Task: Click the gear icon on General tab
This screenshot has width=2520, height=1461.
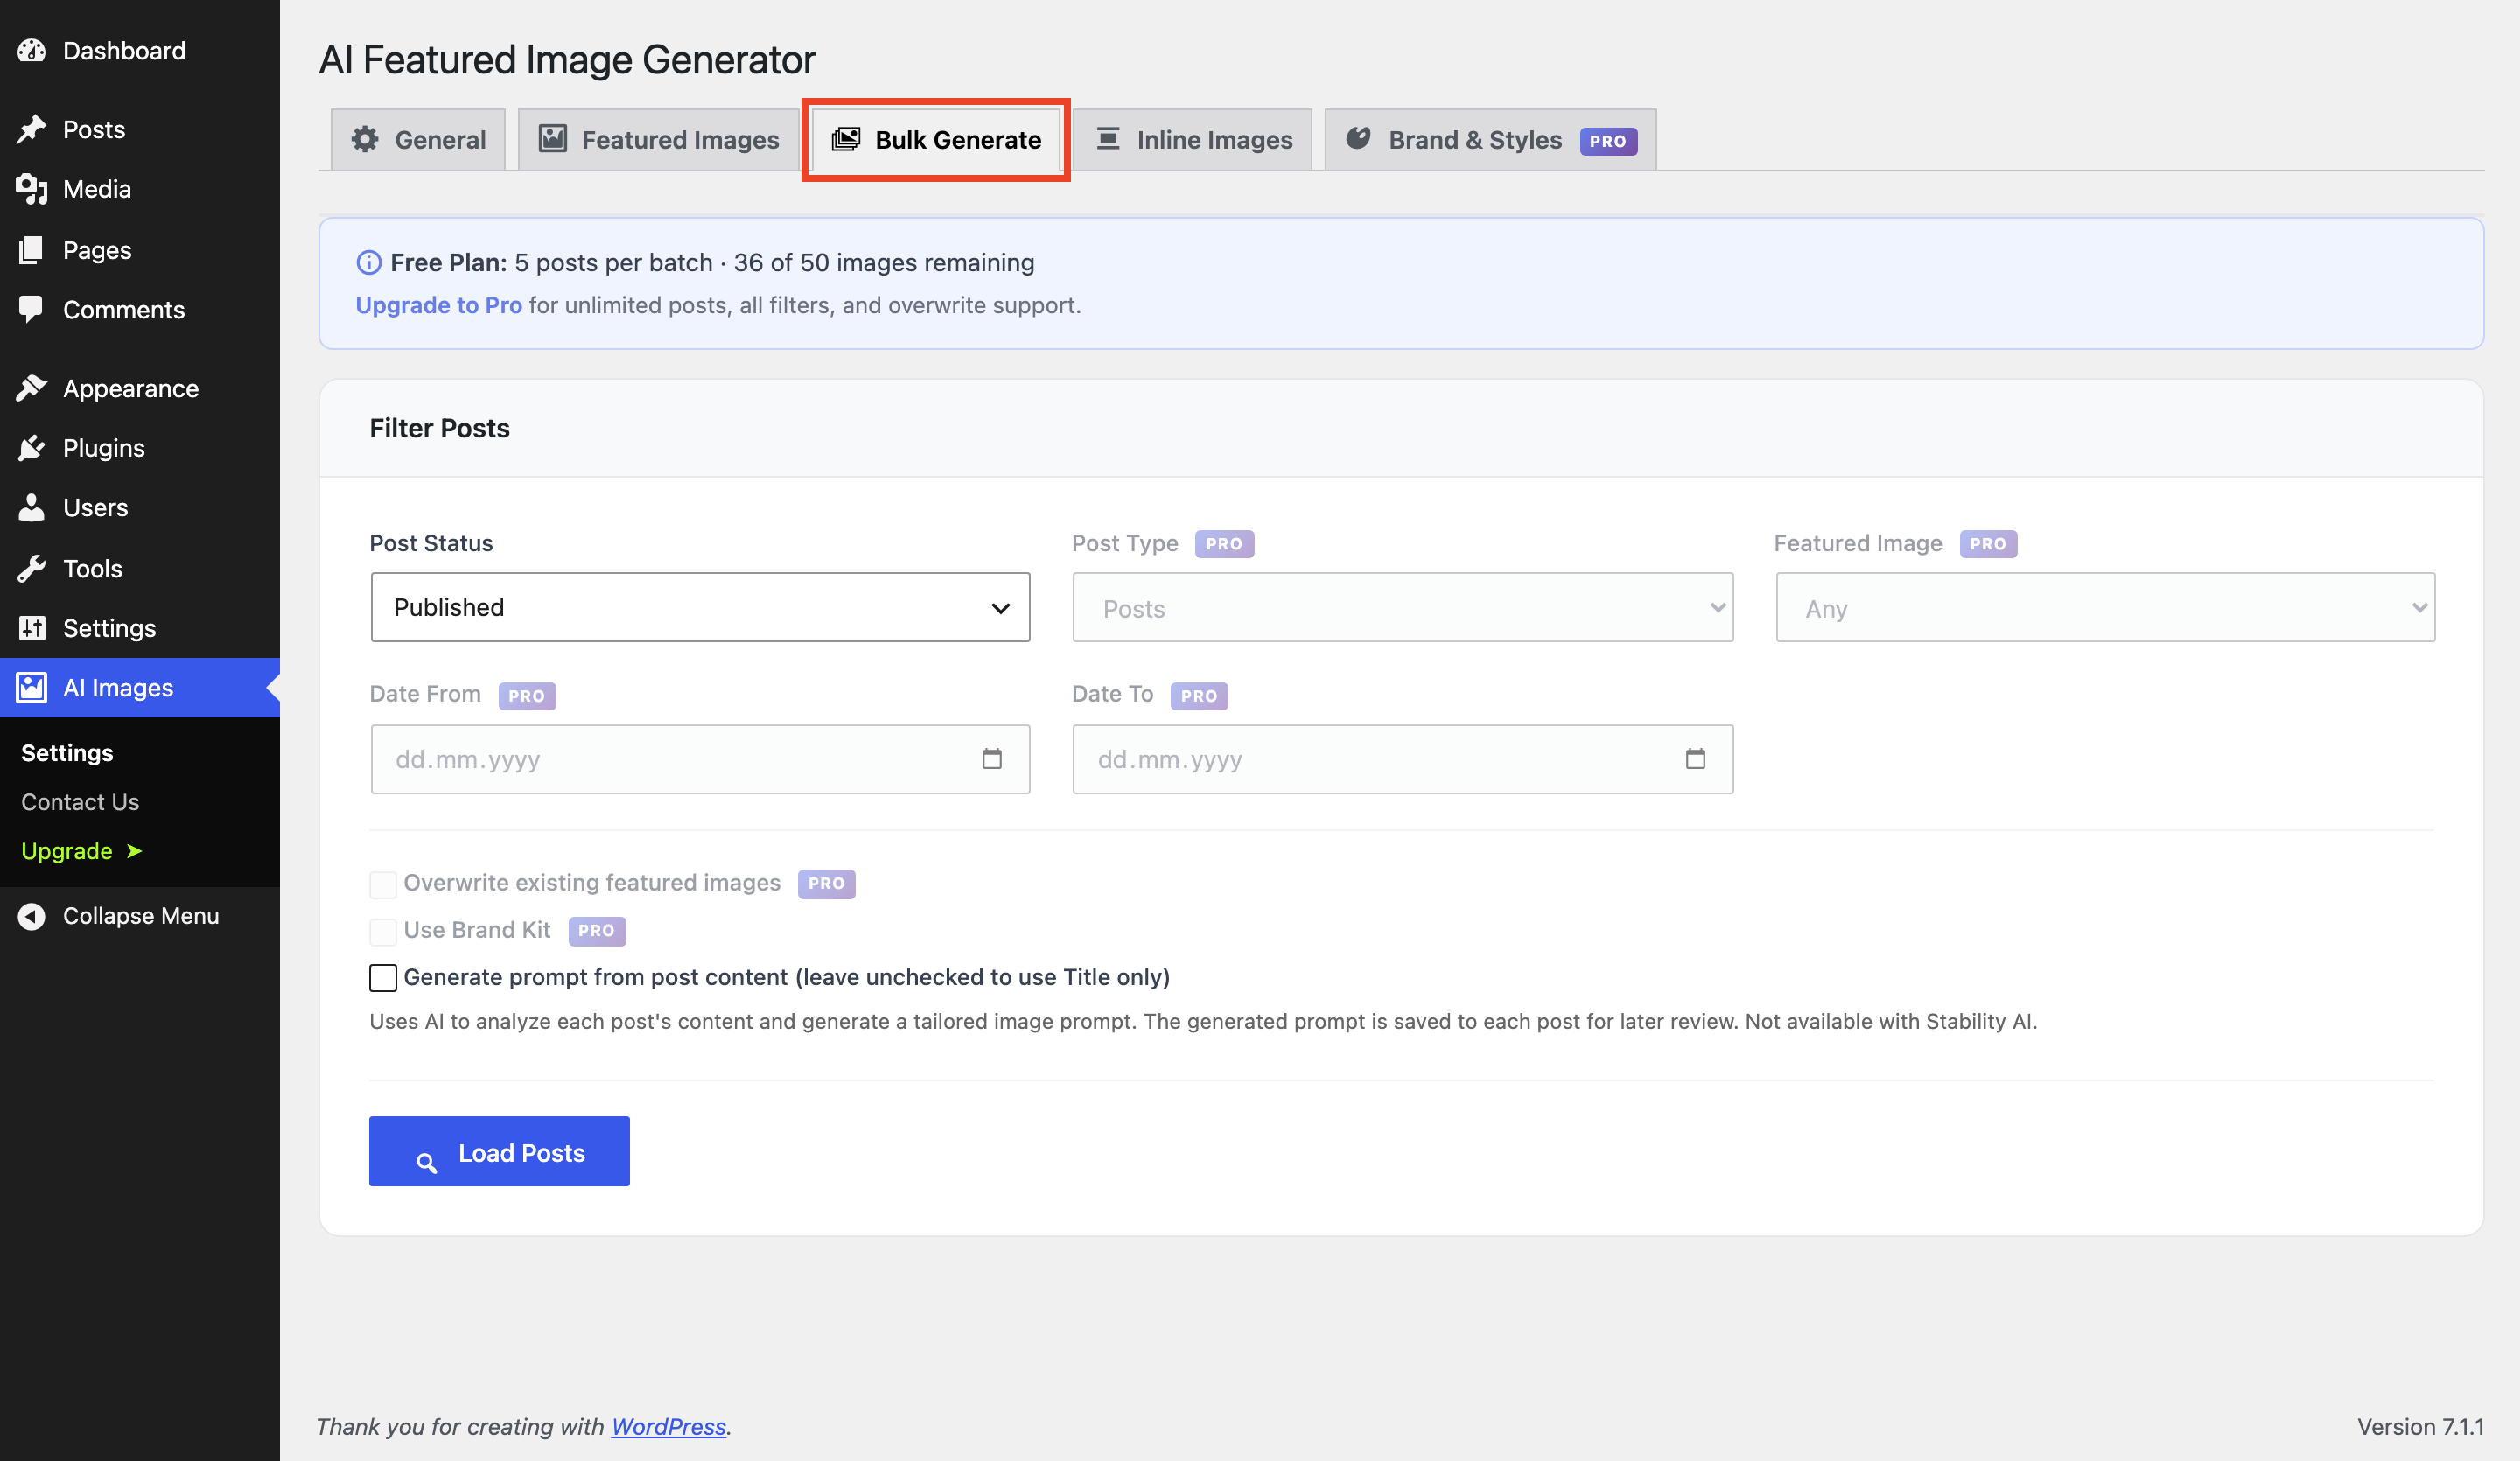Action: [x=365, y=139]
